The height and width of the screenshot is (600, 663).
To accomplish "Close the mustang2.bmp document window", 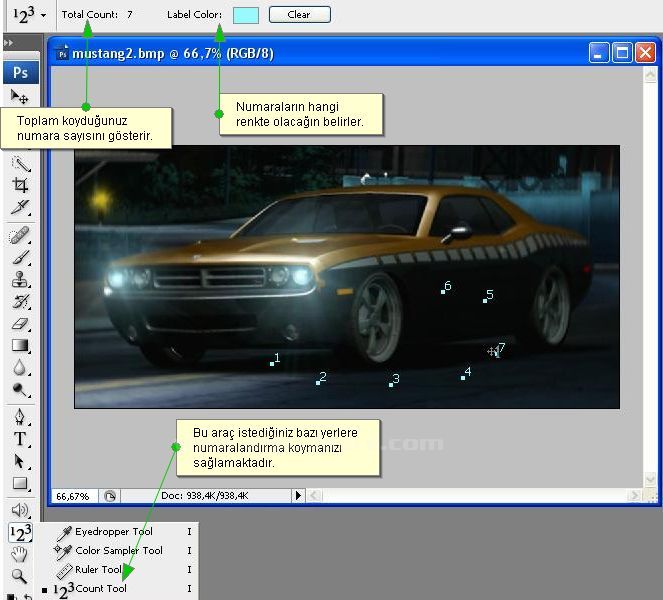I will [x=645, y=53].
